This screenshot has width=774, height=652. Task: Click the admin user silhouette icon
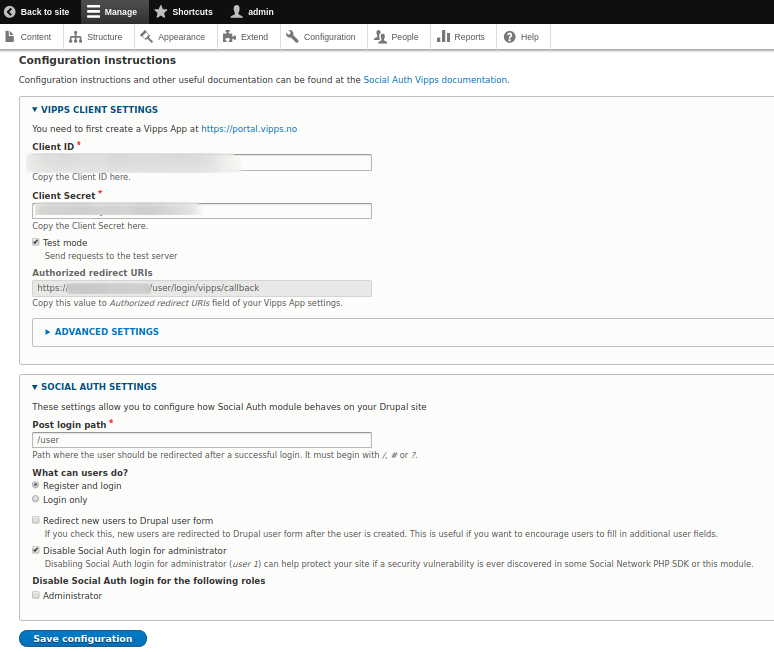(x=236, y=11)
